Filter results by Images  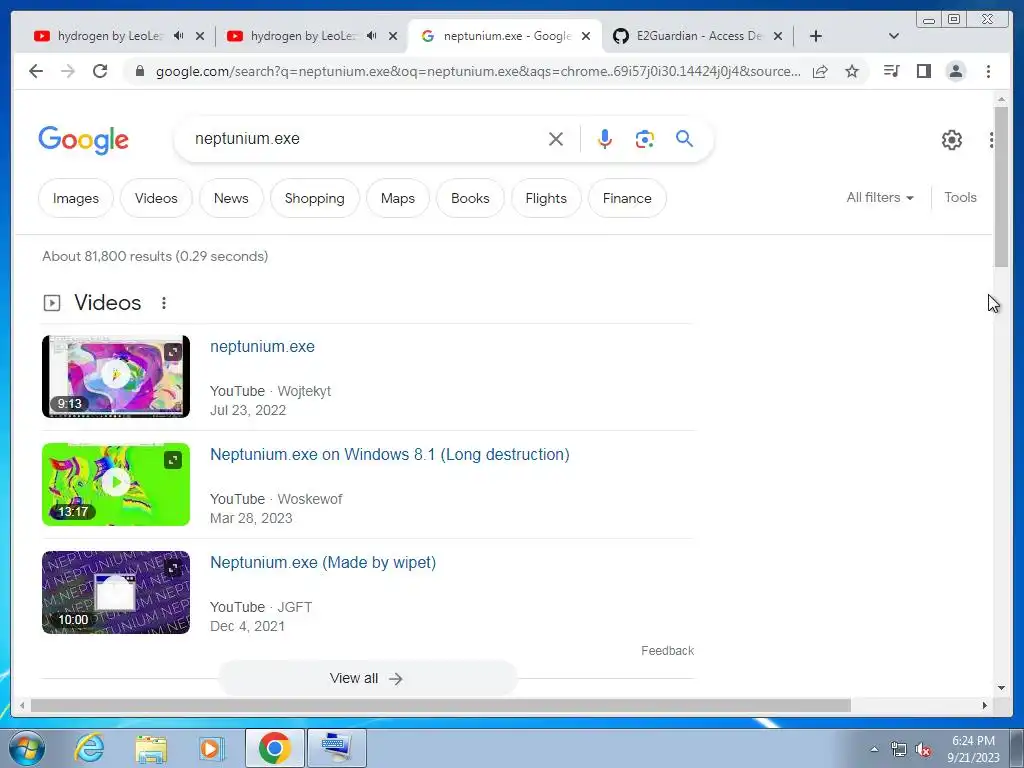click(76, 199)
